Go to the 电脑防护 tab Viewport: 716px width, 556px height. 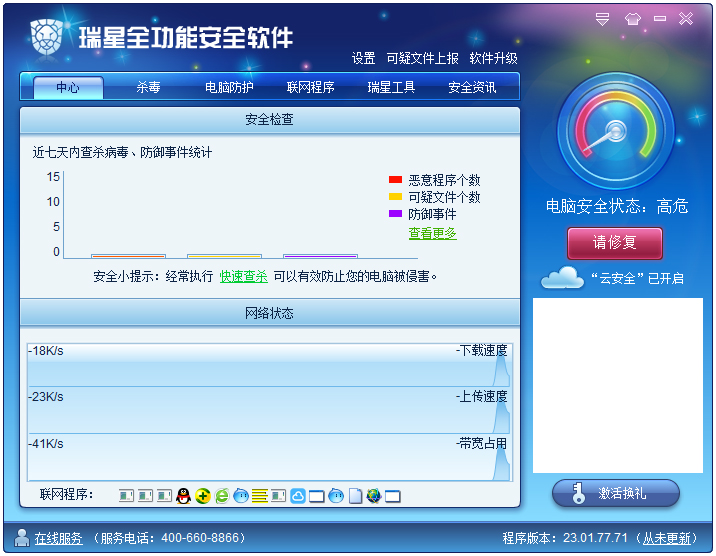229,87
